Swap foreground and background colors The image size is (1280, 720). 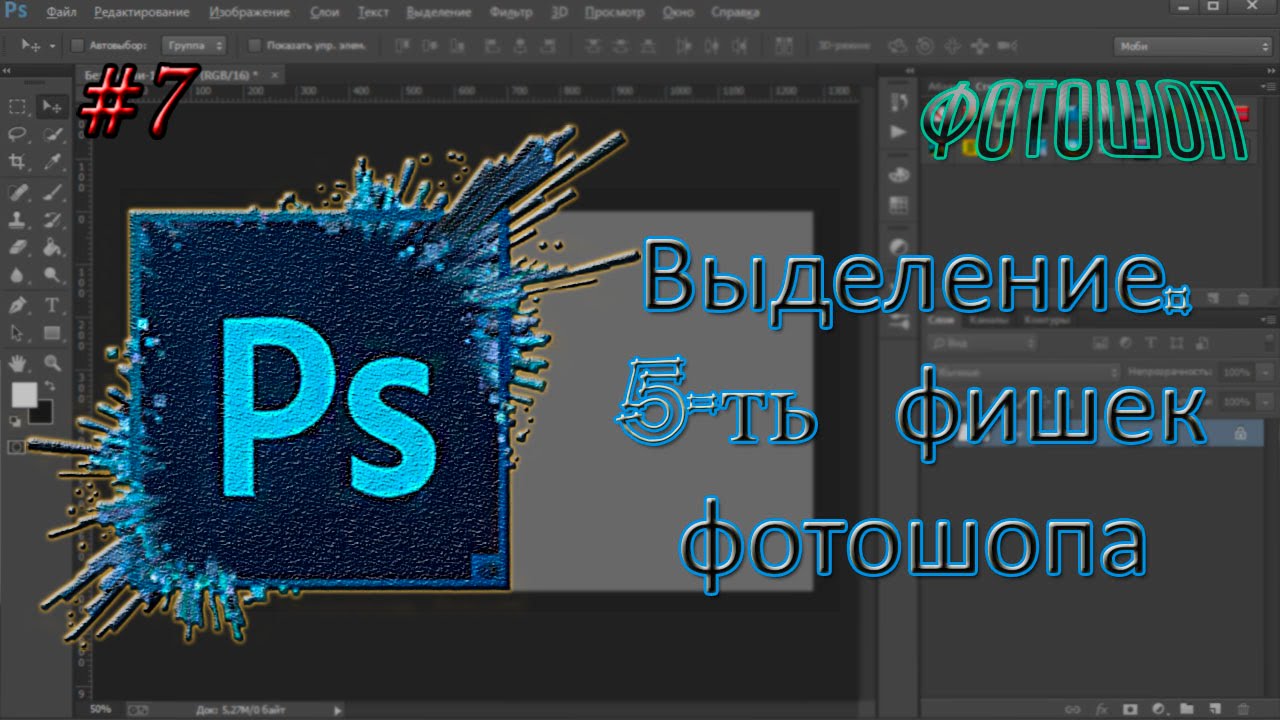[50, 386]
